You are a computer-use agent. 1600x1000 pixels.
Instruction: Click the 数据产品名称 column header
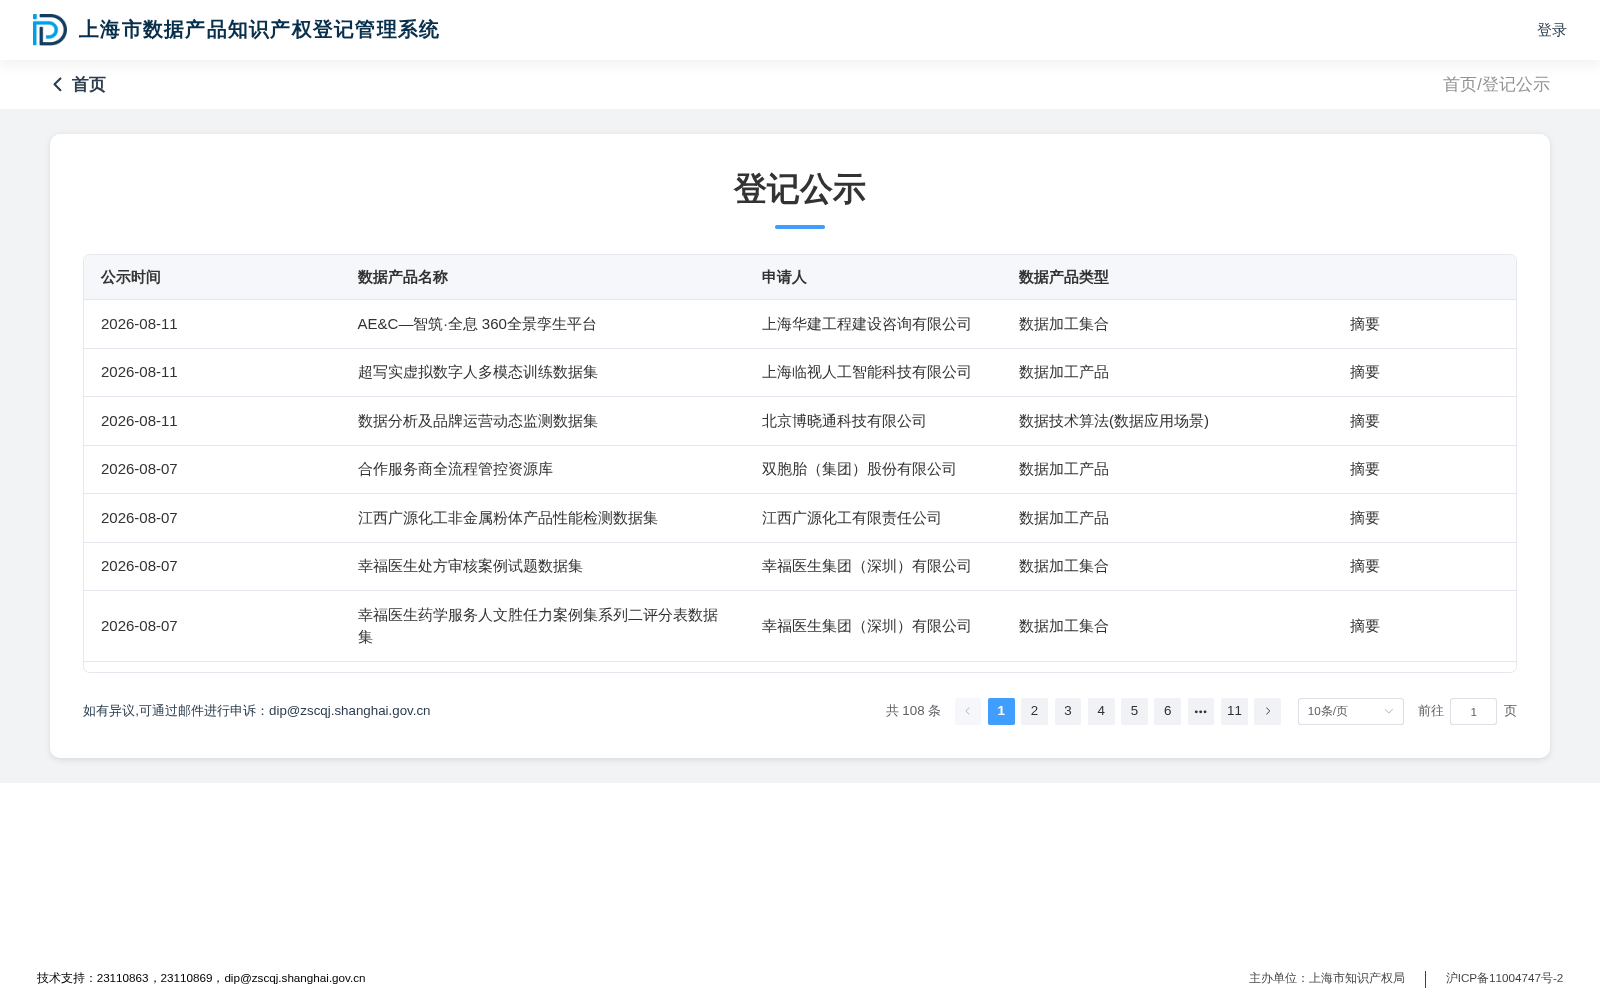tap(403, 277)
